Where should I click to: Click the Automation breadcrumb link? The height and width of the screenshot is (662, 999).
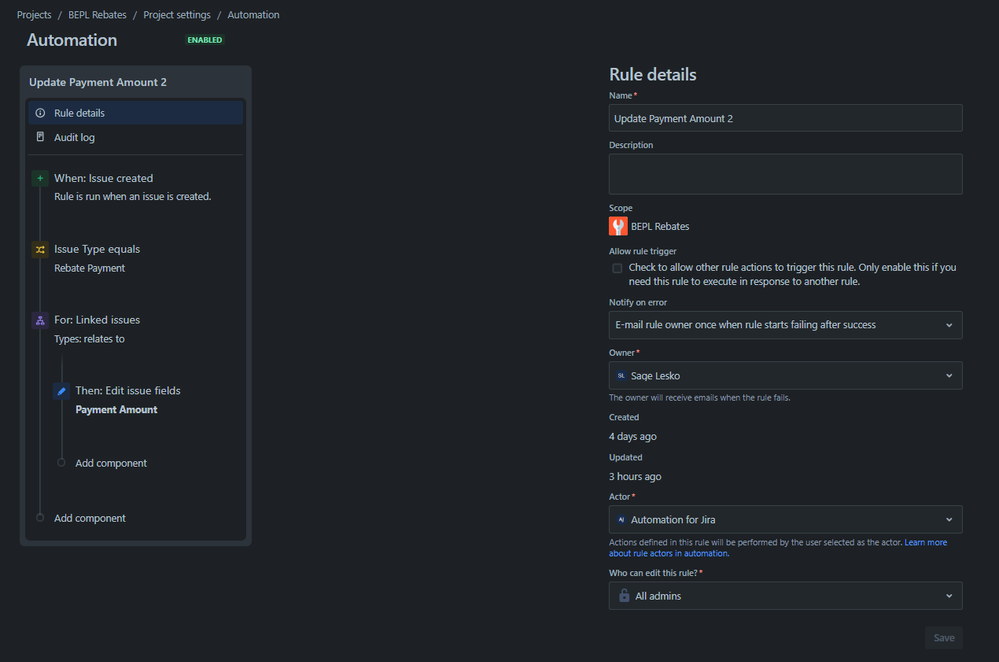[253, 15]
